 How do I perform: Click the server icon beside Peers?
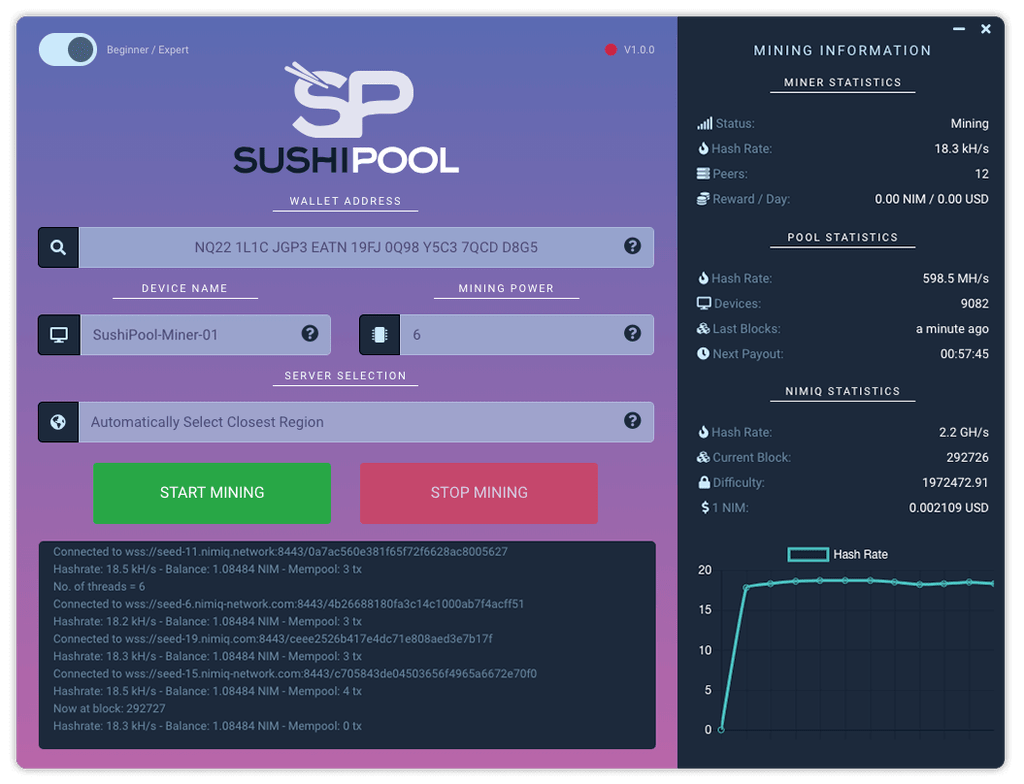[x=703, y=174]
